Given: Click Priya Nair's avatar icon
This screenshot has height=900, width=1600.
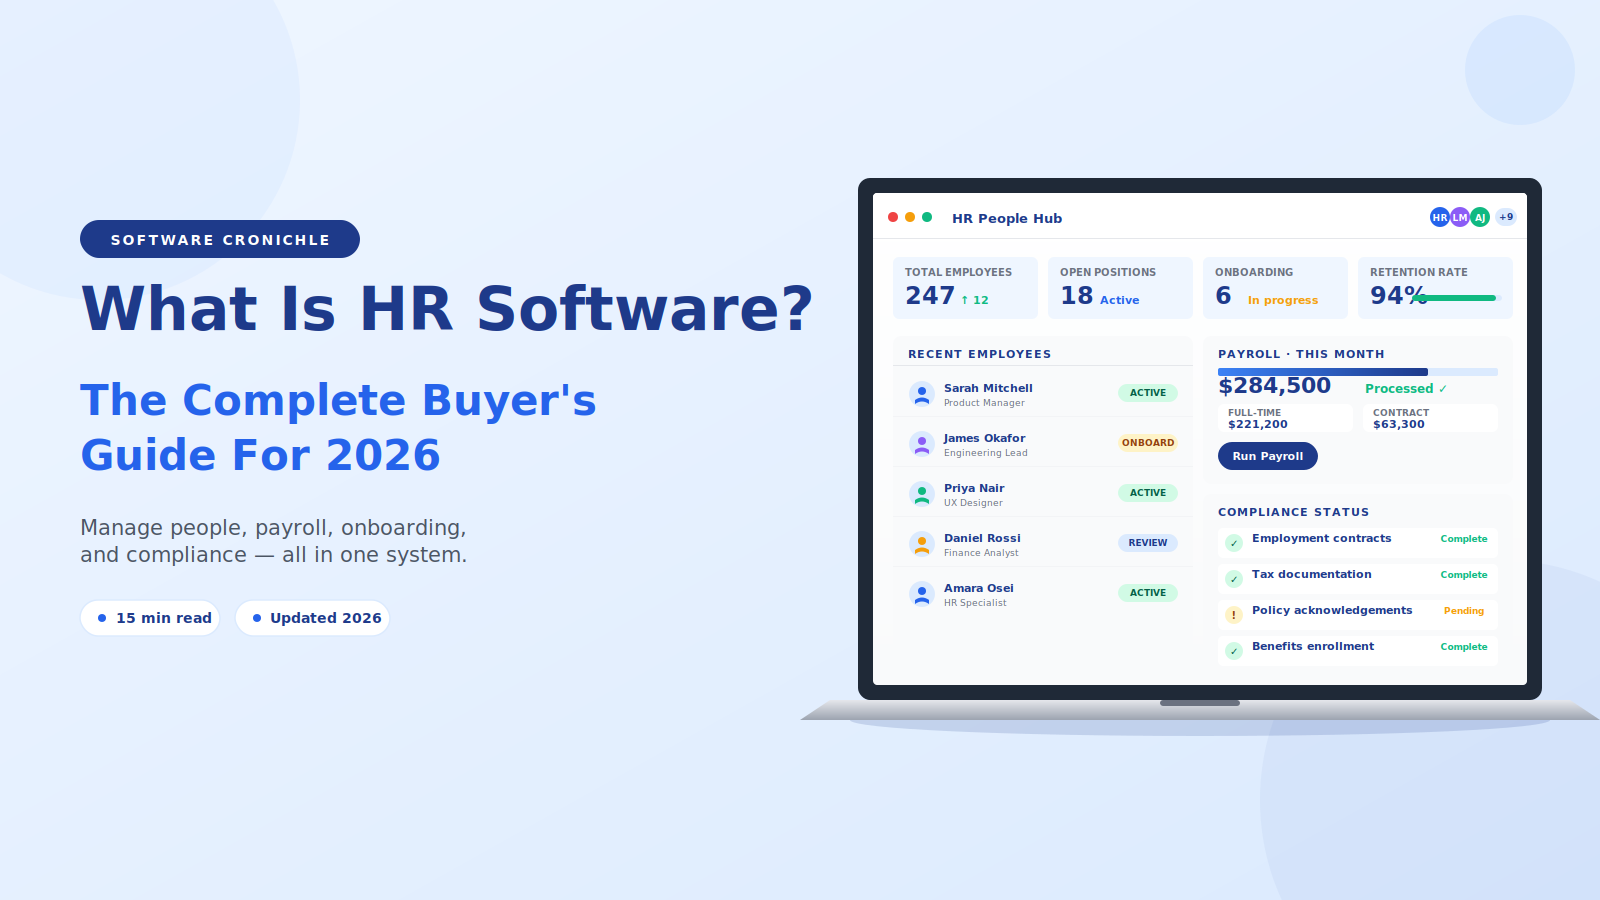Looking at the screenshot, I should point(922,494).
